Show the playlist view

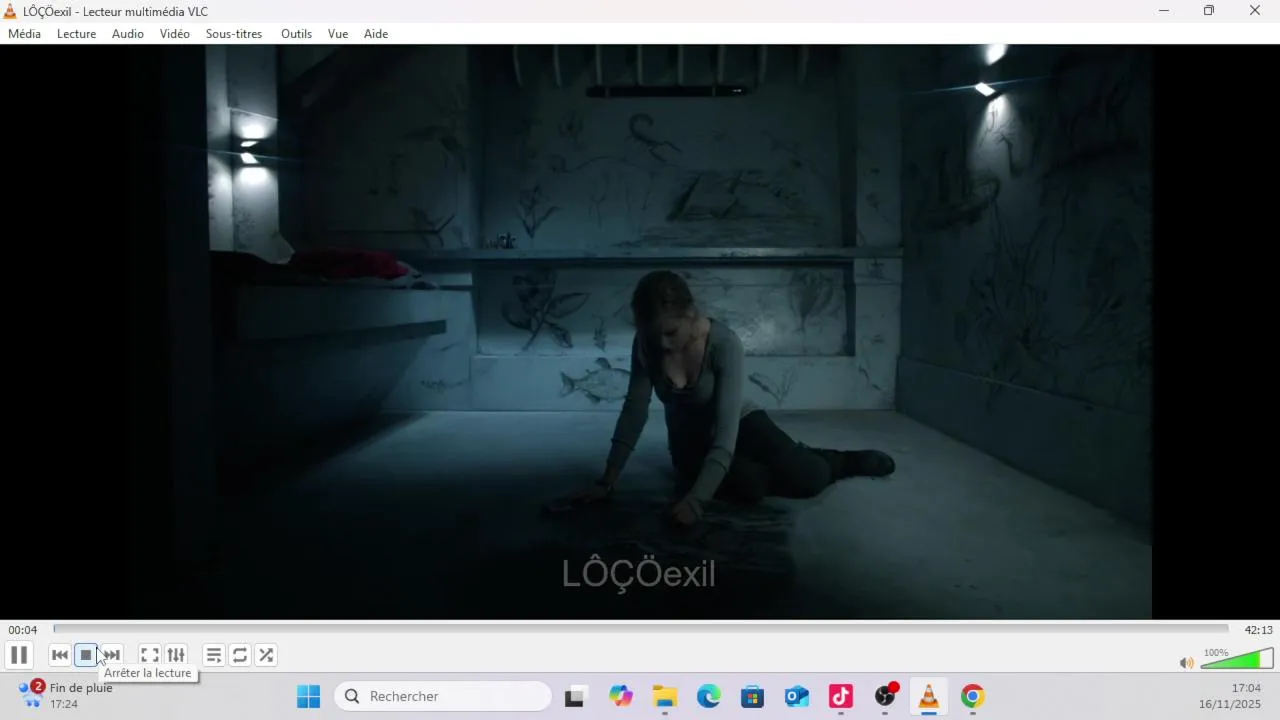click(214, 655)
